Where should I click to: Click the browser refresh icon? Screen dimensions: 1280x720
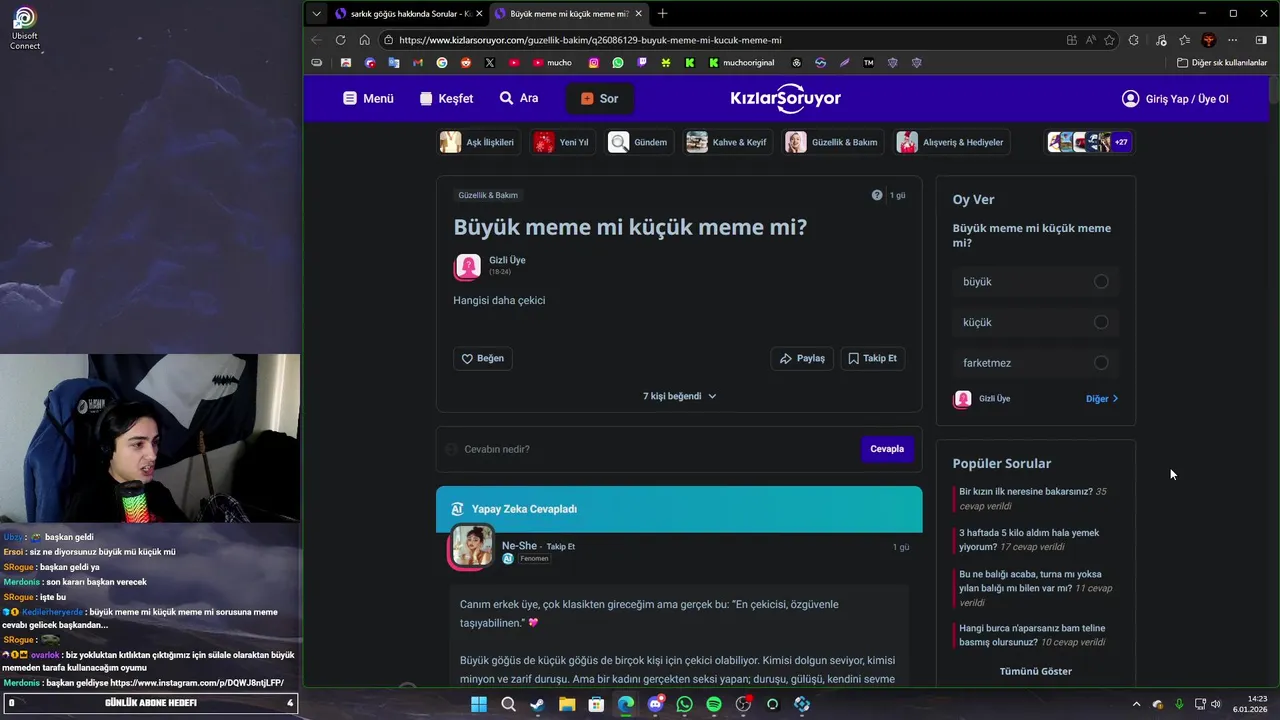point(340,40)
